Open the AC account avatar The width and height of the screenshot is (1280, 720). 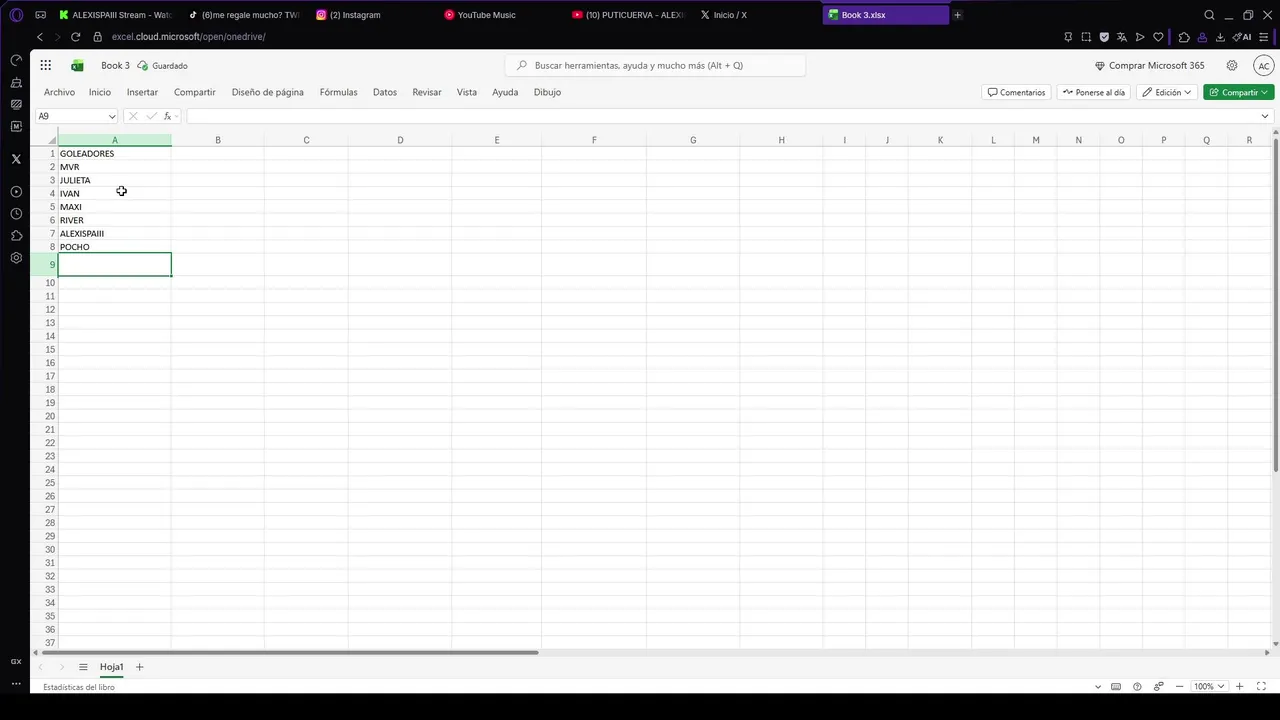click(1264, 65)
